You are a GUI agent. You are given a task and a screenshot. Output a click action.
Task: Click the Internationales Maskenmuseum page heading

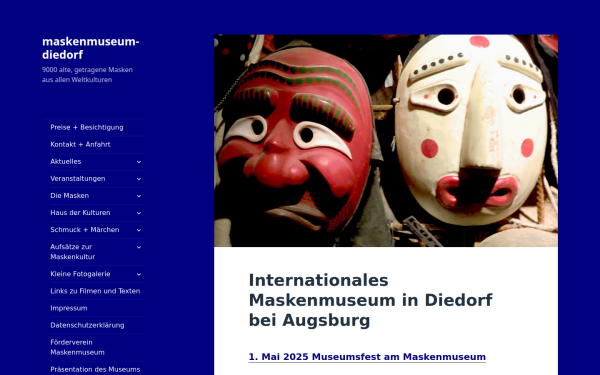point(370,300)
